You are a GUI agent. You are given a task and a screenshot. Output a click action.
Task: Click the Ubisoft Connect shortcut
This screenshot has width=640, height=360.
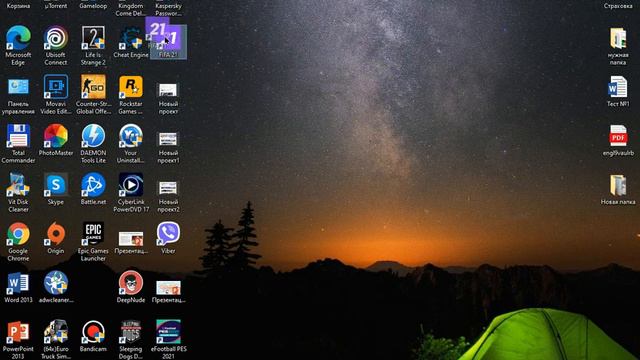coord(56,45)
